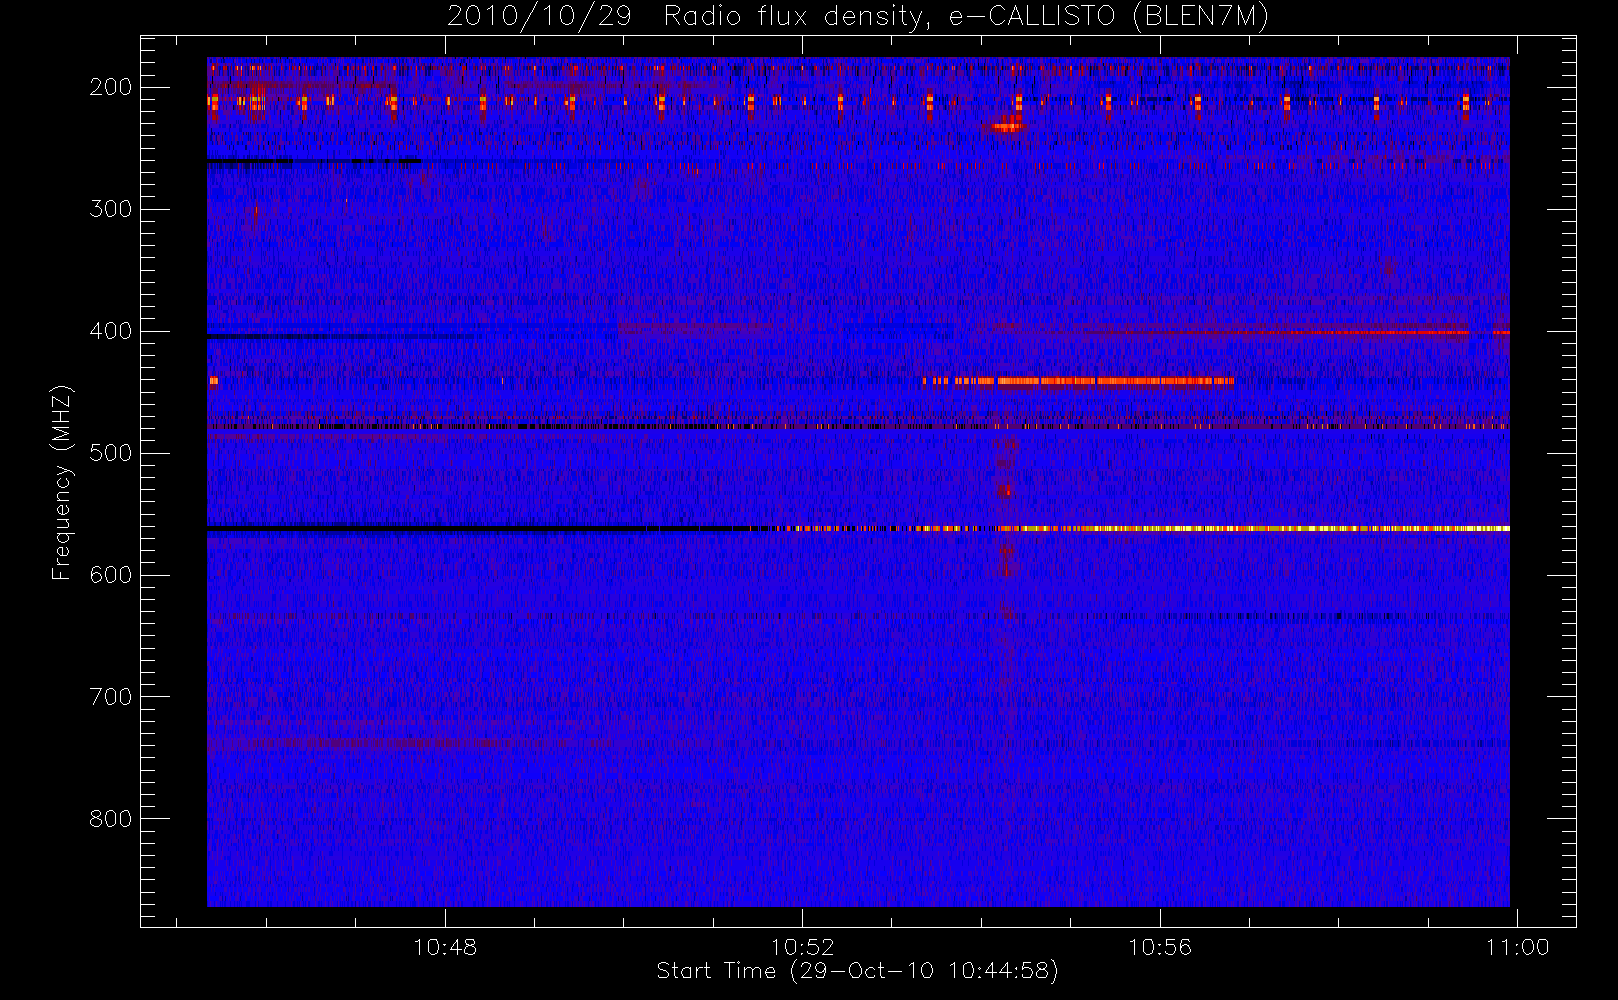Click the 700 frequency tick label
The image size is (1618, 1000).
coord(111,697)
